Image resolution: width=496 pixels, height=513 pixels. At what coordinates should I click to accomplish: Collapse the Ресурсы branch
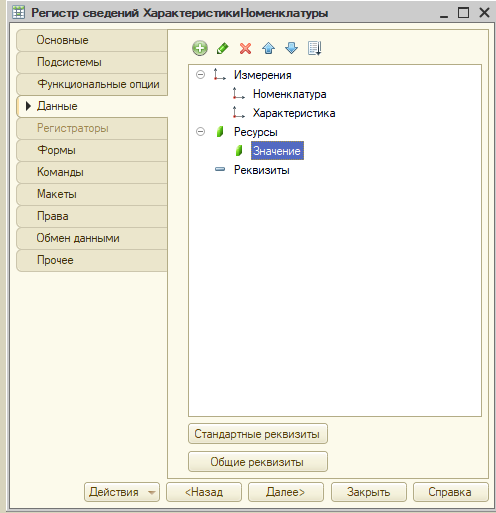coord(200,132)
